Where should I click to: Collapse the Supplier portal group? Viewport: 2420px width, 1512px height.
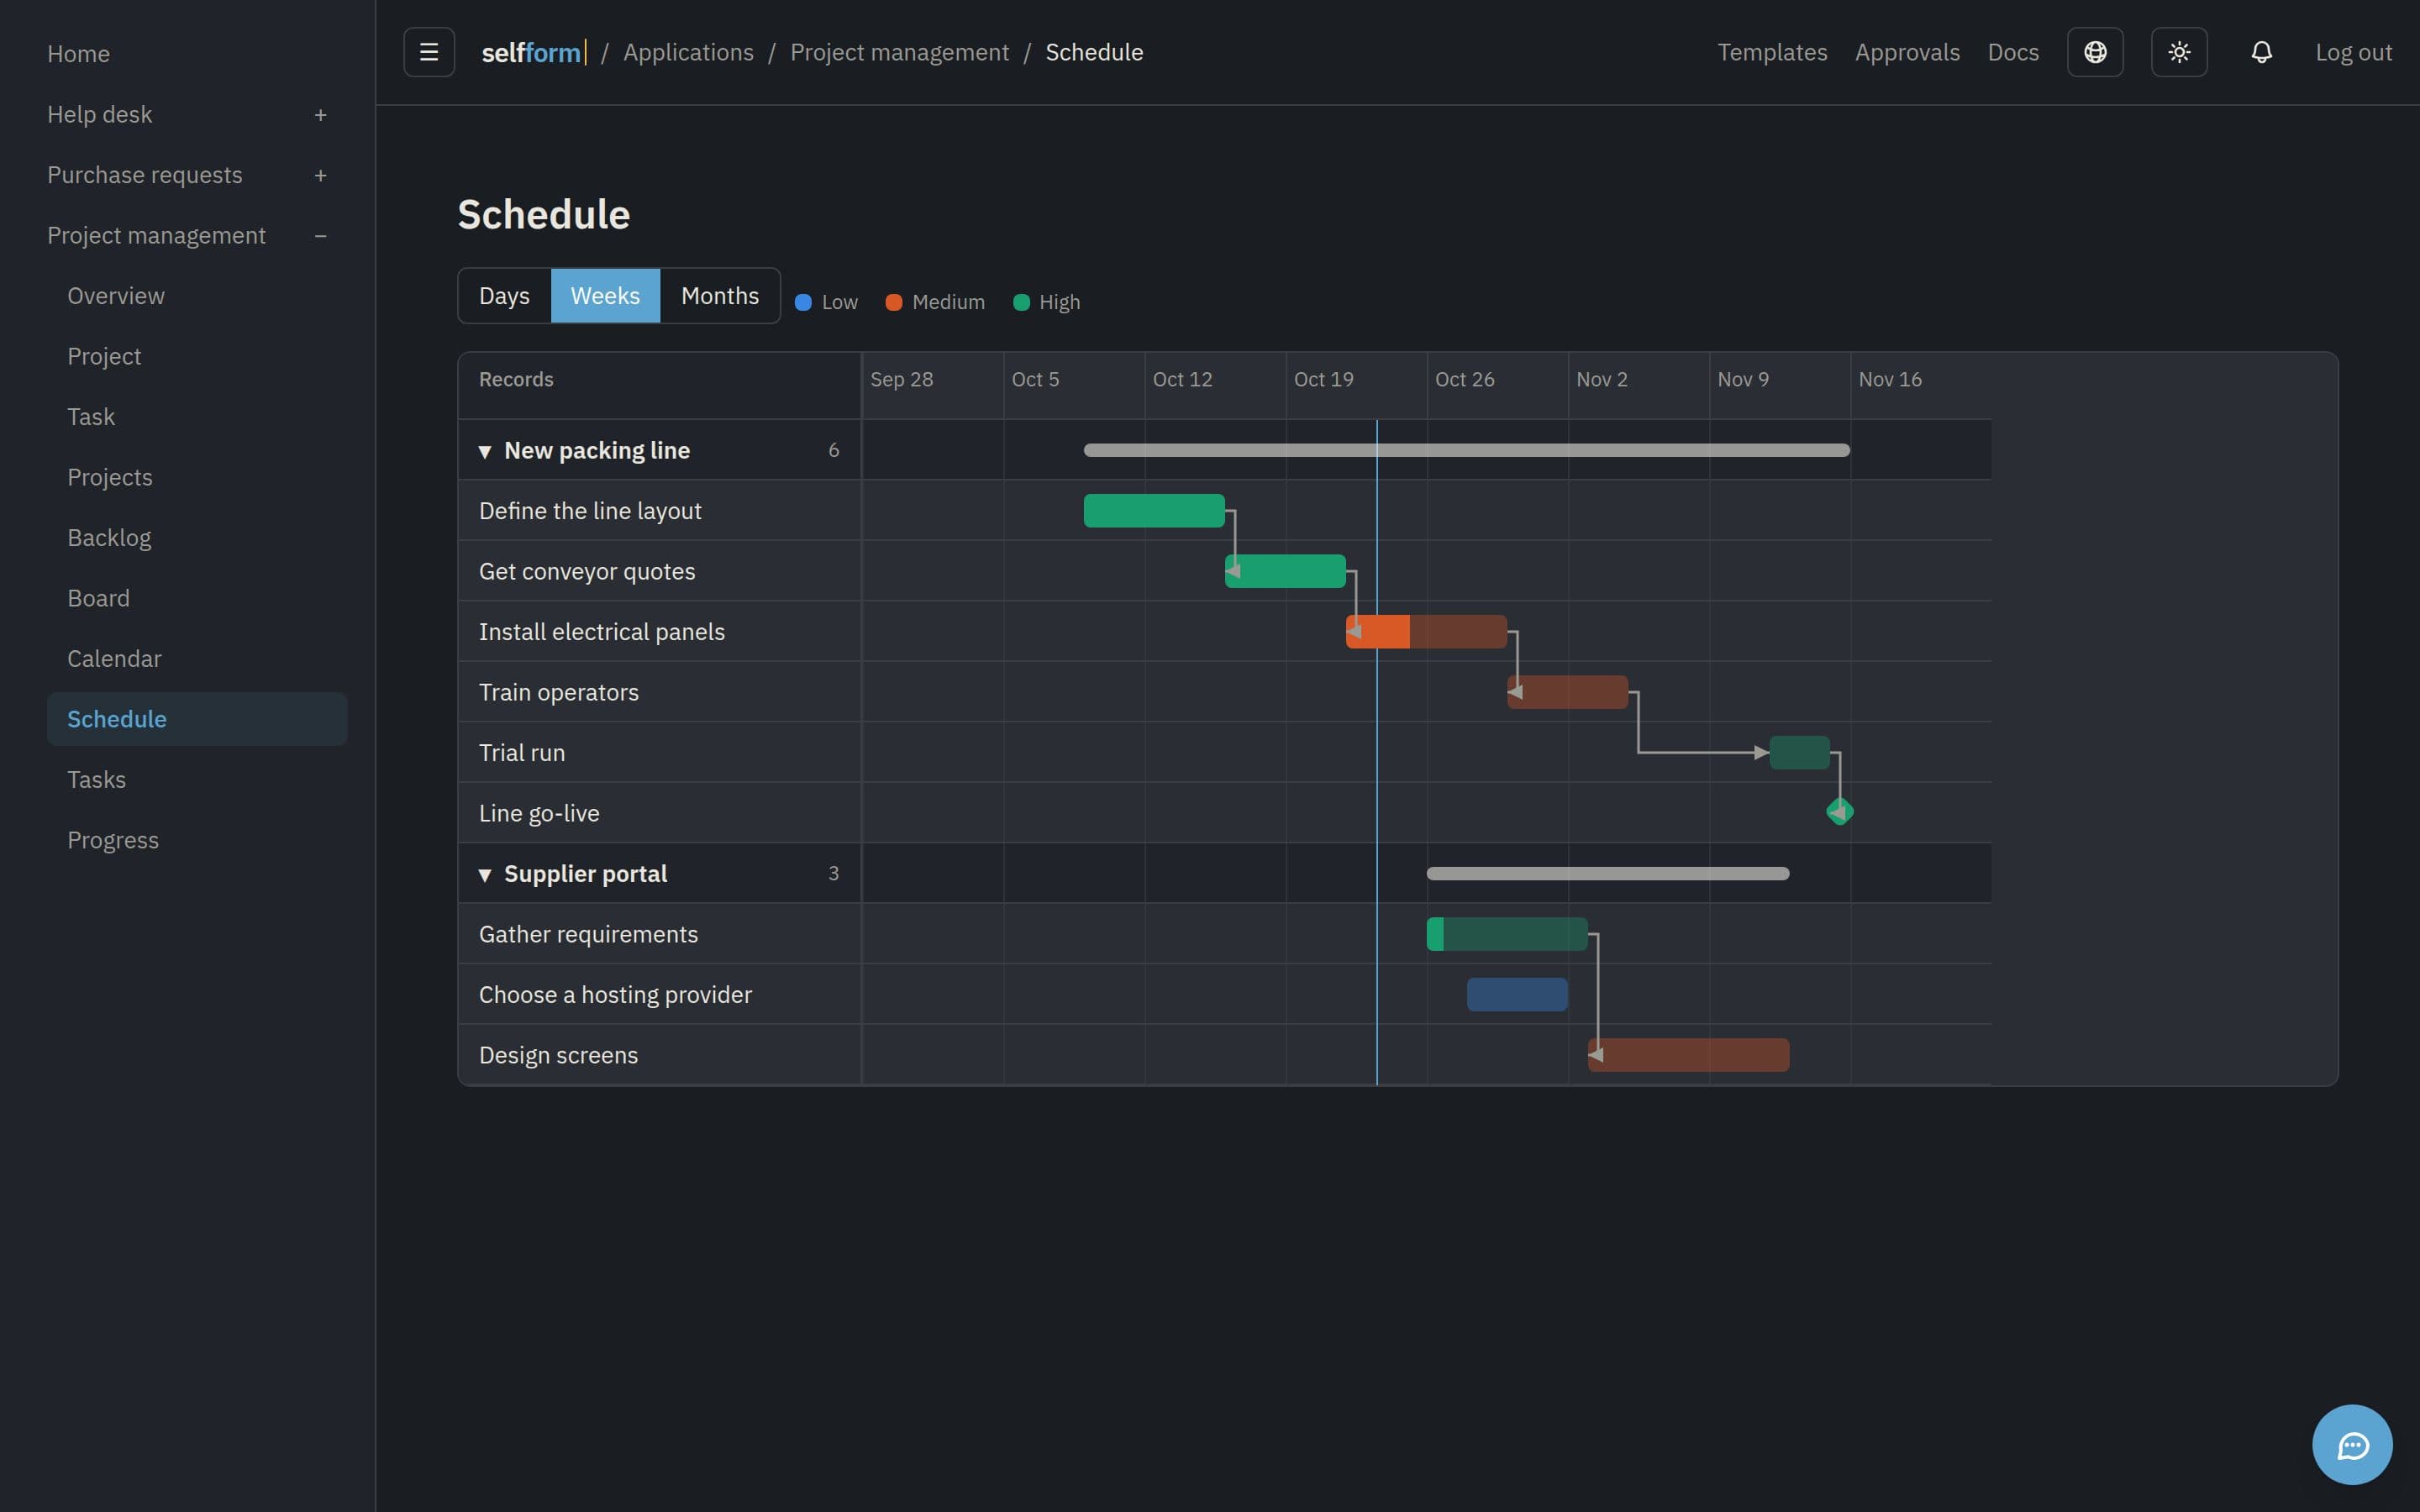(485, 875)
